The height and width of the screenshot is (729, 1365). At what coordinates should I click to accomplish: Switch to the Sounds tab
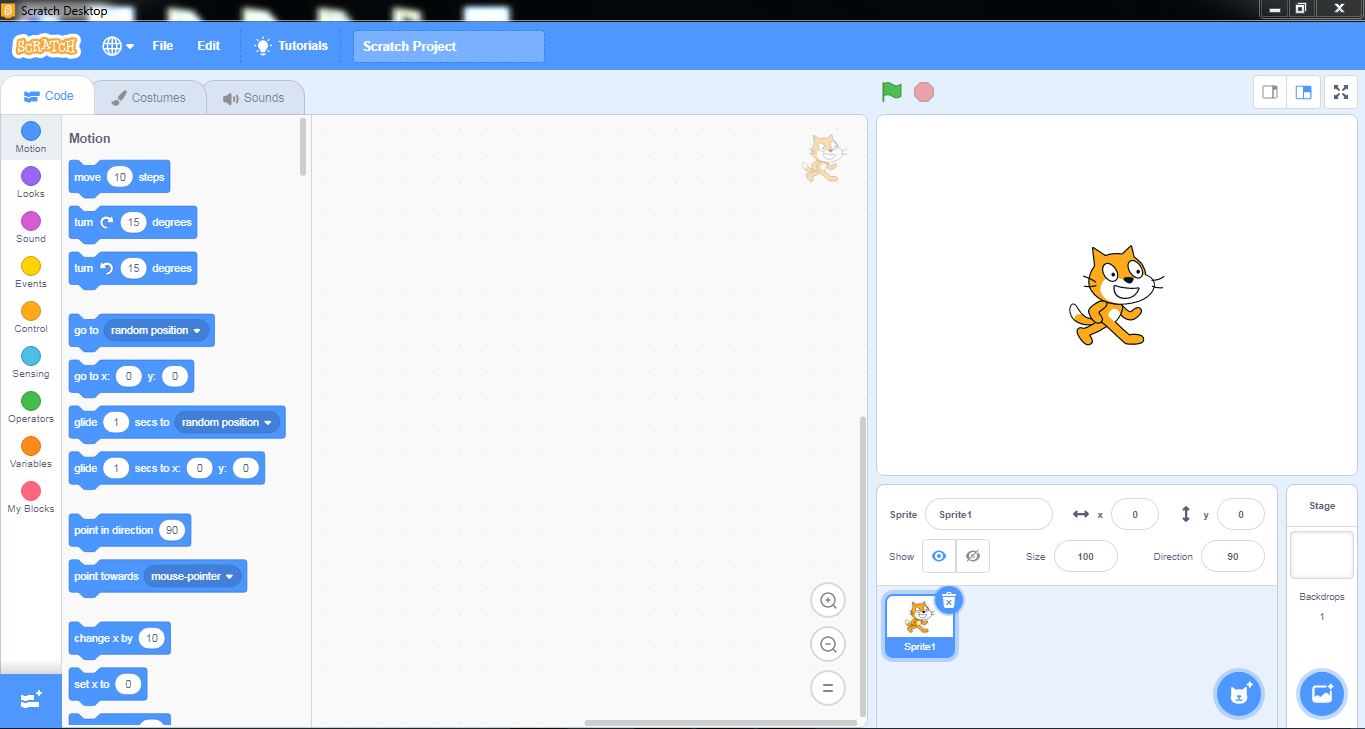pos(254,98)
